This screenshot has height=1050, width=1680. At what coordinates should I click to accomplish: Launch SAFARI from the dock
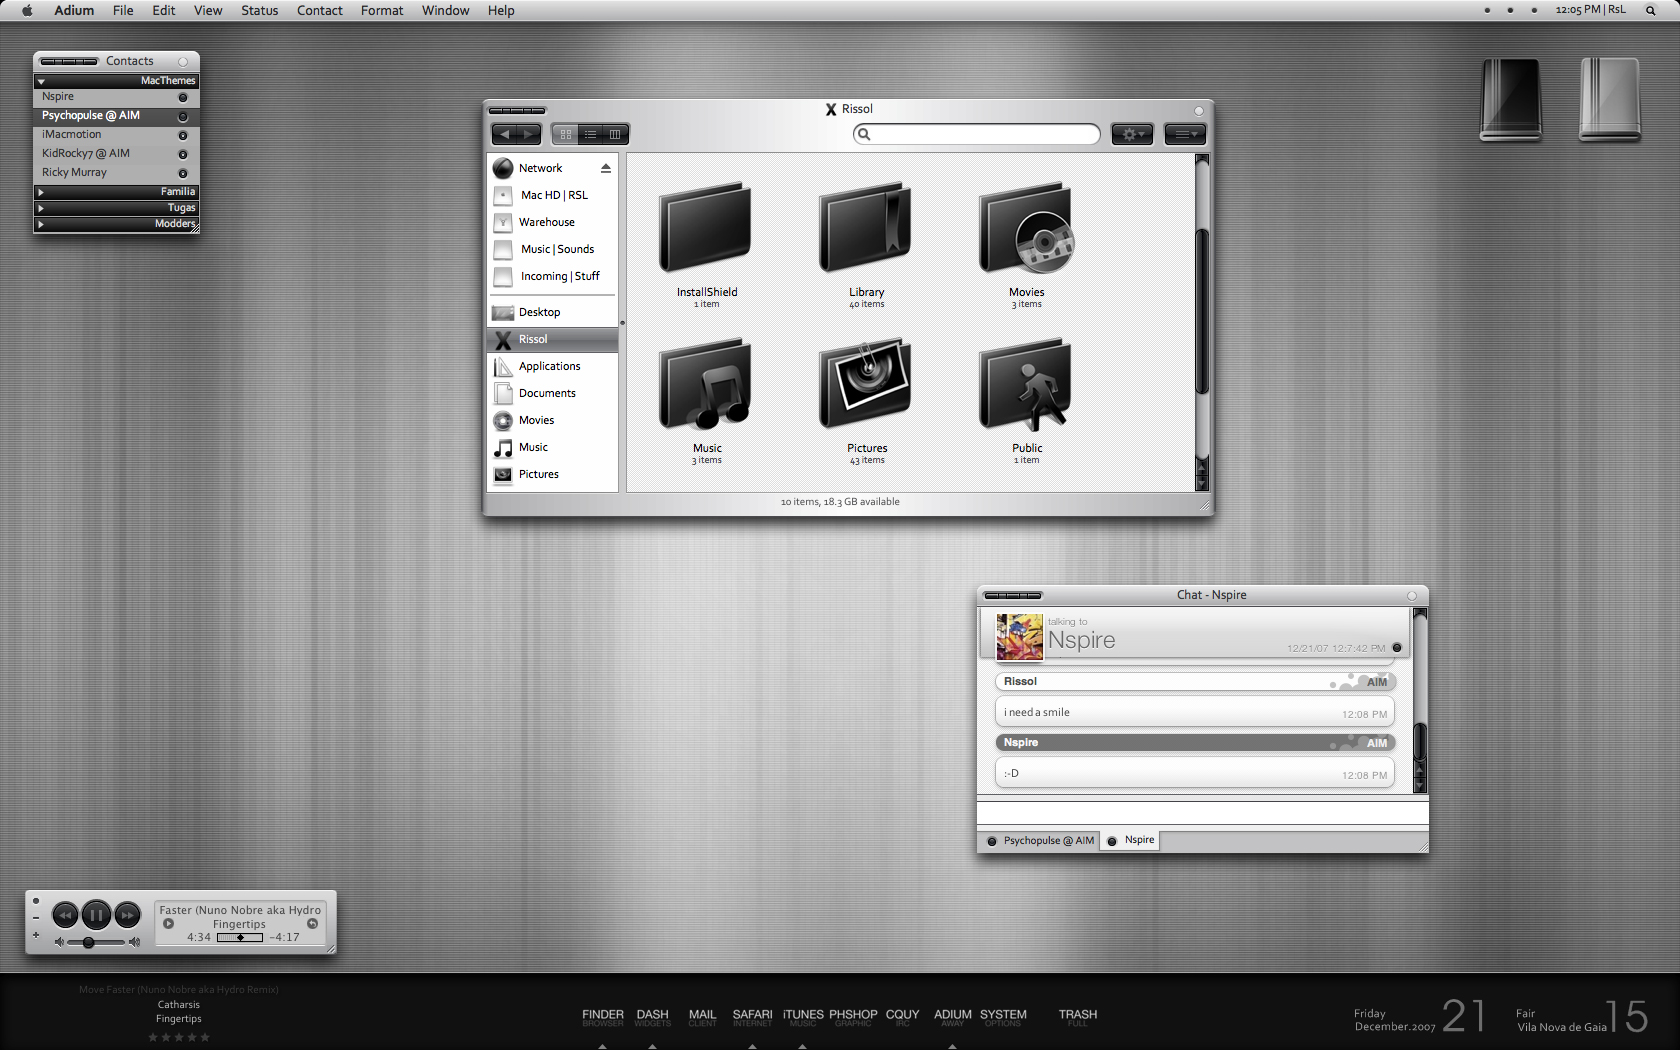752,1018
